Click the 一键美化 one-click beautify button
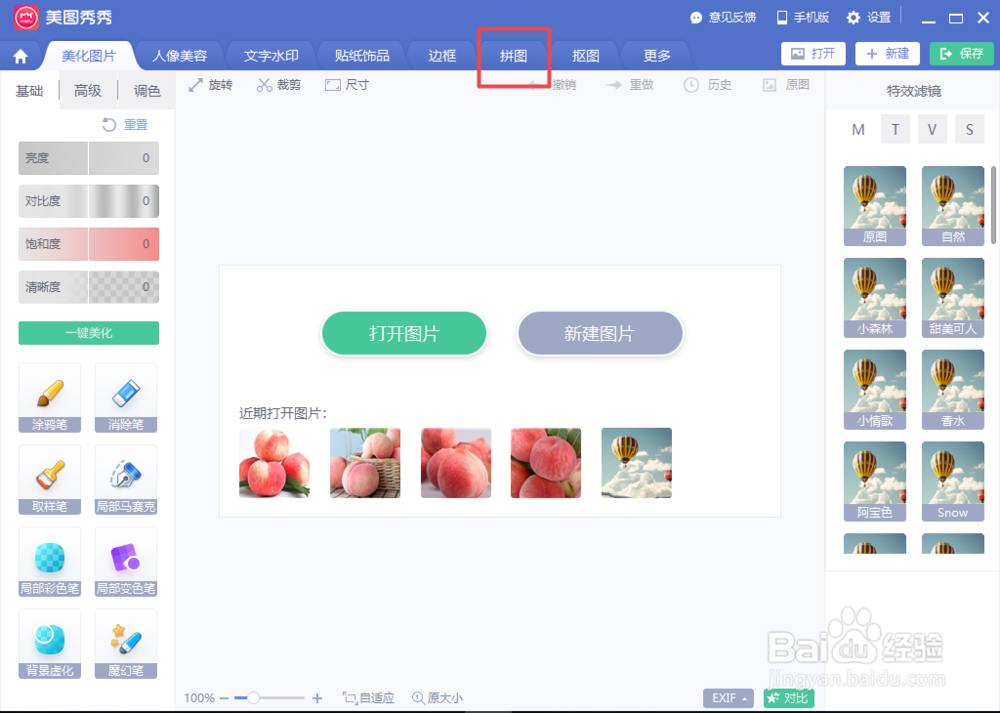The image size is (1000, 713). [88, 331]
